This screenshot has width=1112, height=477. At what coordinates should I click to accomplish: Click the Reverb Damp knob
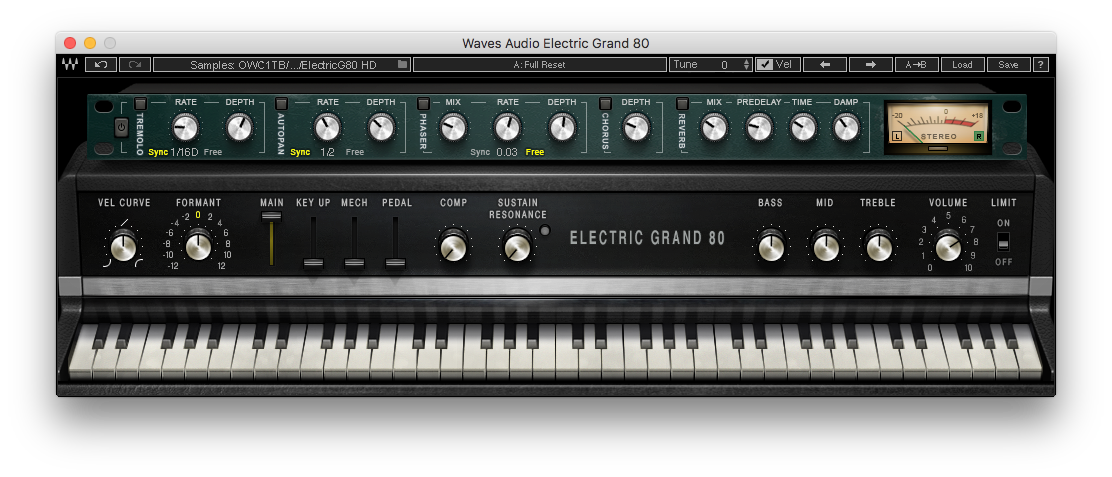[845, 128]
